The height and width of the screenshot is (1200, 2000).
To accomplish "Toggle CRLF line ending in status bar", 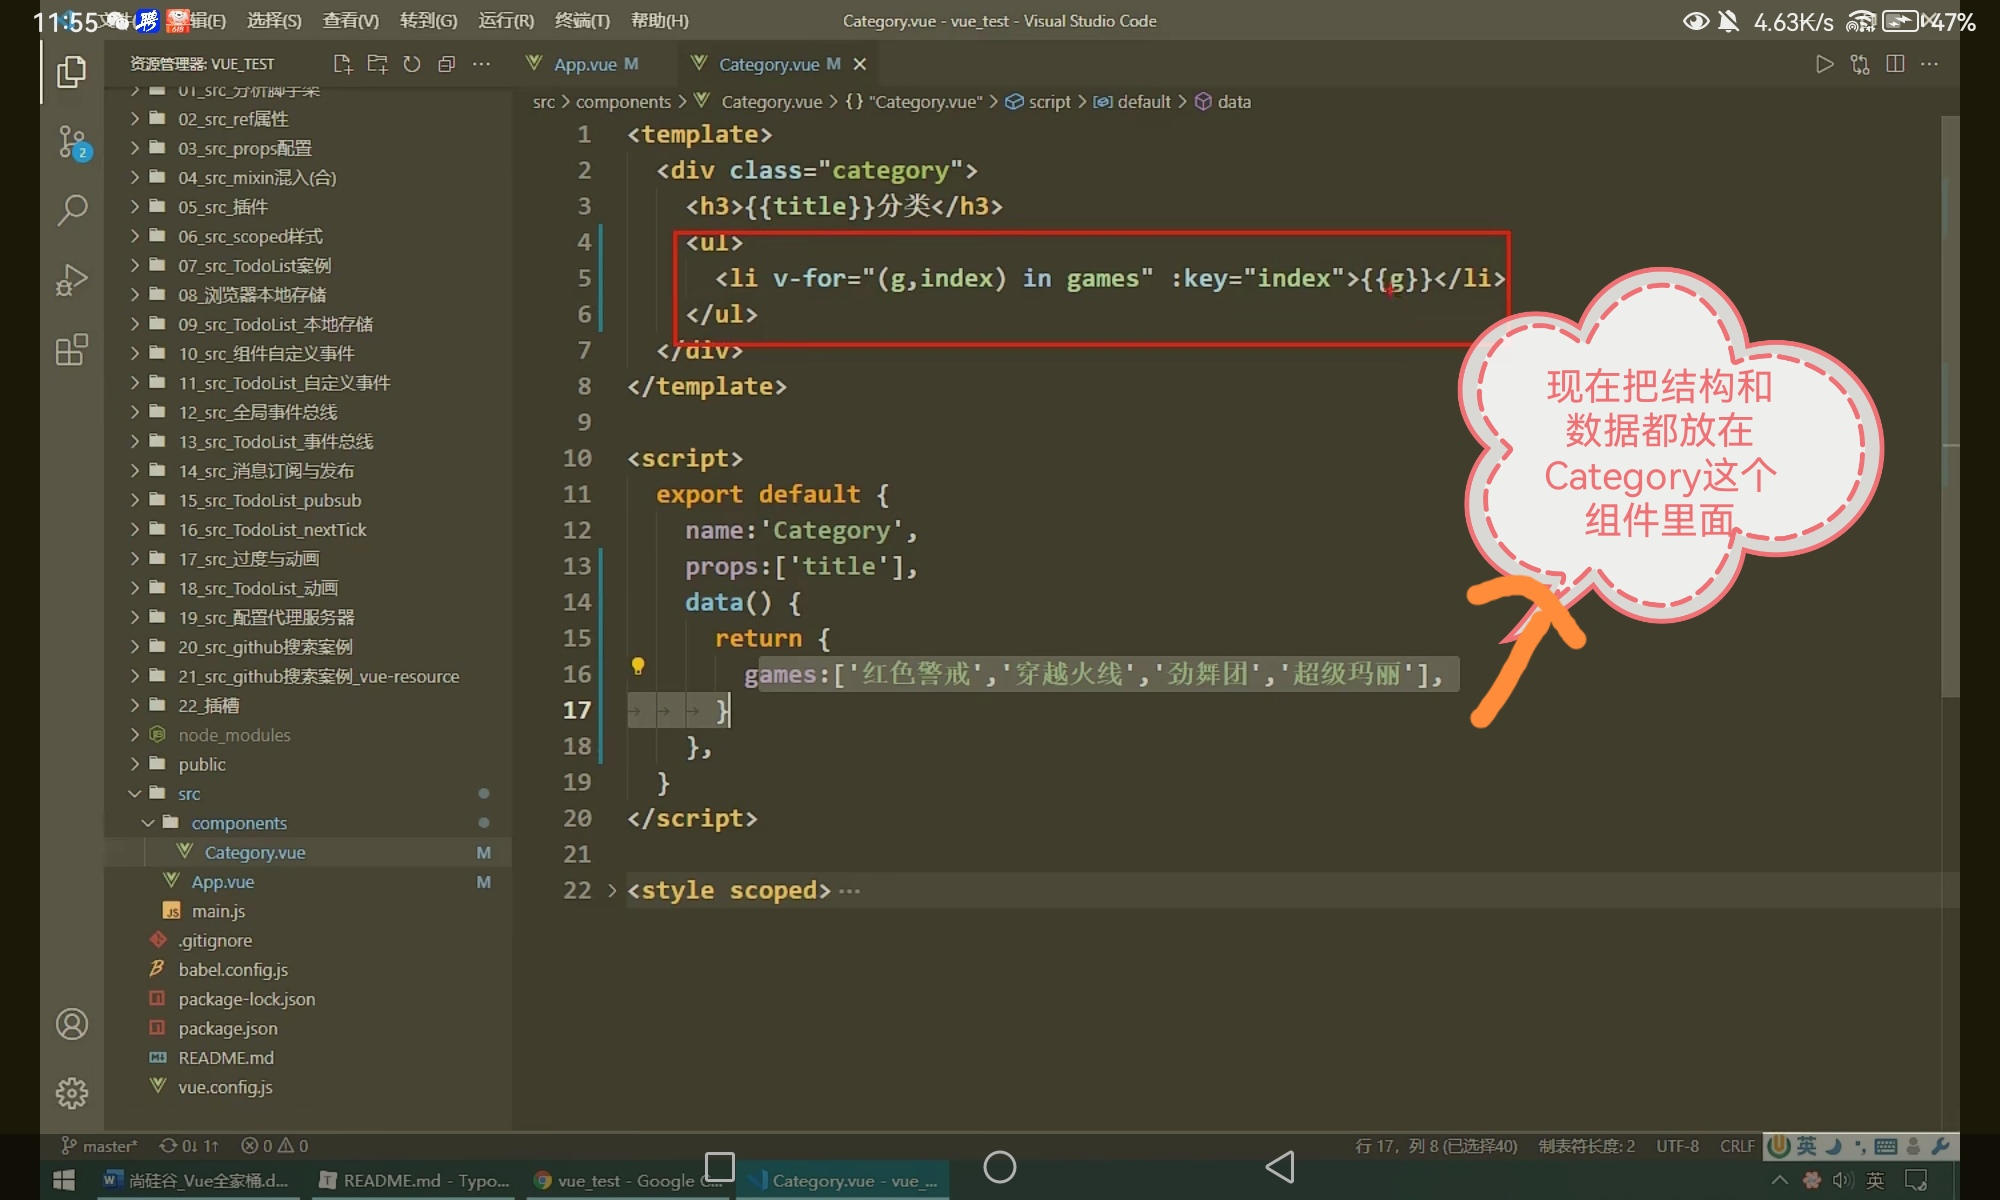I will (x=1737, y=1146).
